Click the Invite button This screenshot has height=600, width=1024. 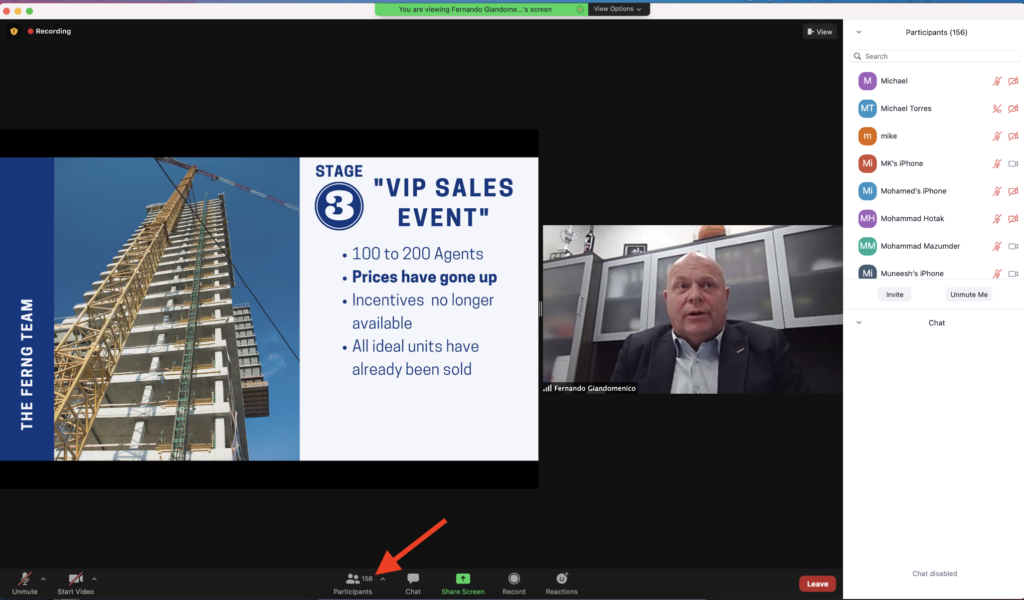[894, 295]
